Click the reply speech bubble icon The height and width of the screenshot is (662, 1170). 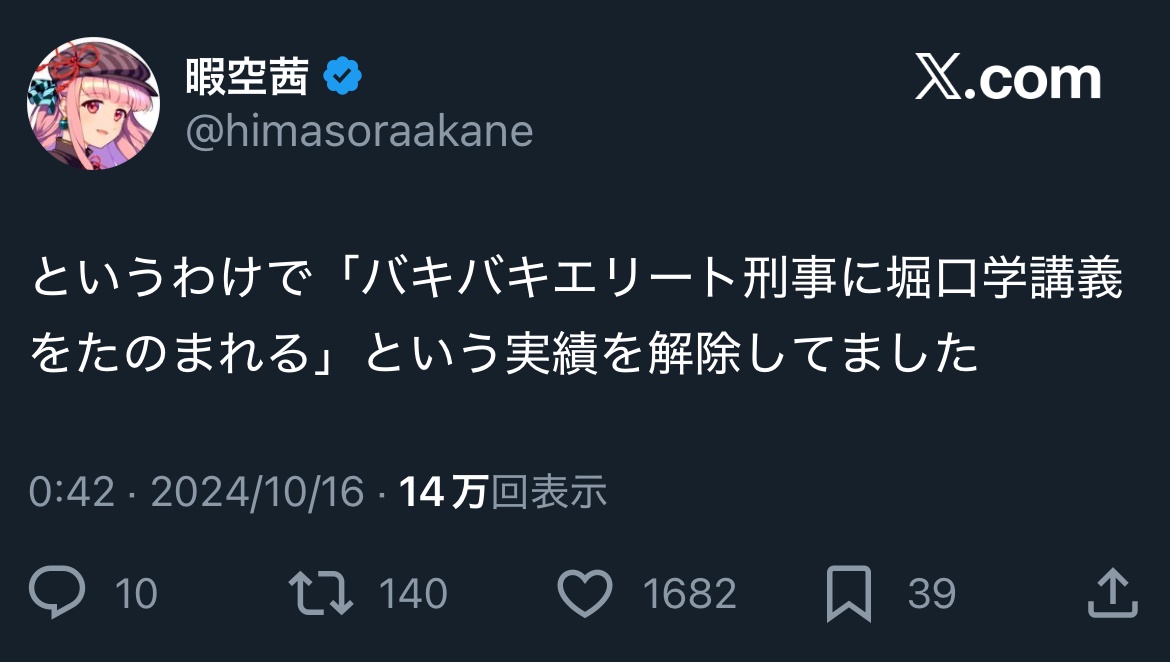[58, 593]
